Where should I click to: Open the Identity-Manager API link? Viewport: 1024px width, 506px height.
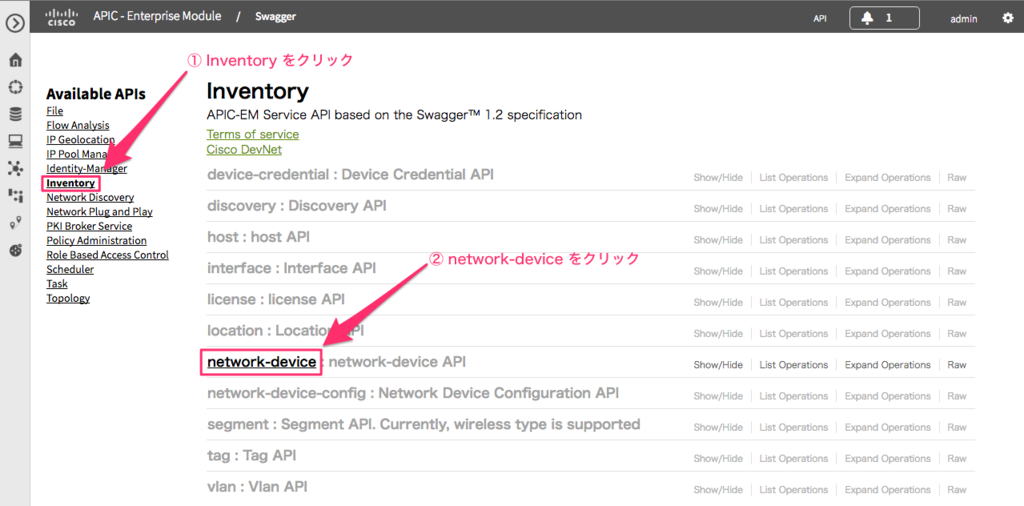click(86, 168)
